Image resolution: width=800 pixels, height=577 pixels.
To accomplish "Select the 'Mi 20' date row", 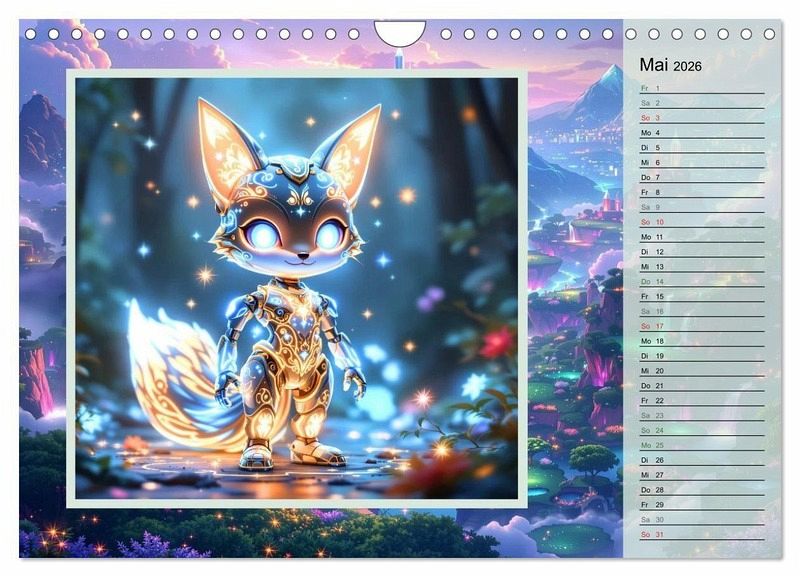I will pyautogui.click(x=702, y=371).
